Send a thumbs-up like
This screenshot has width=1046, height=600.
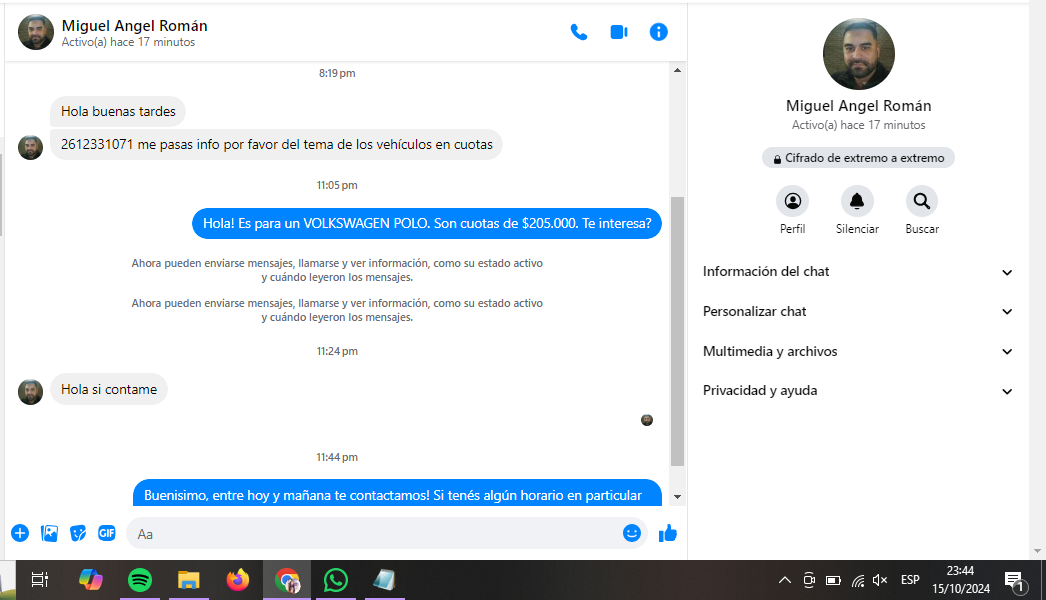pos(668,533)
